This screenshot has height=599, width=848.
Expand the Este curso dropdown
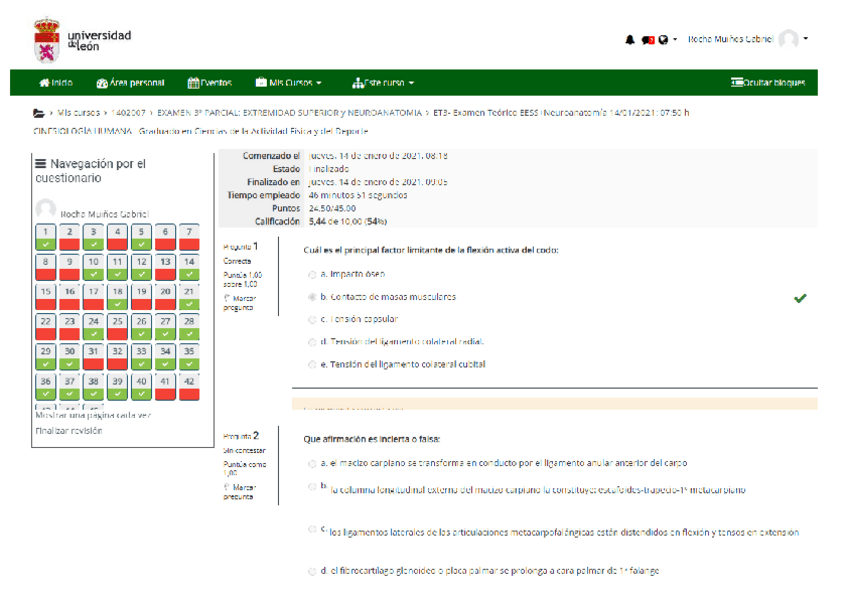click(383, 83)
